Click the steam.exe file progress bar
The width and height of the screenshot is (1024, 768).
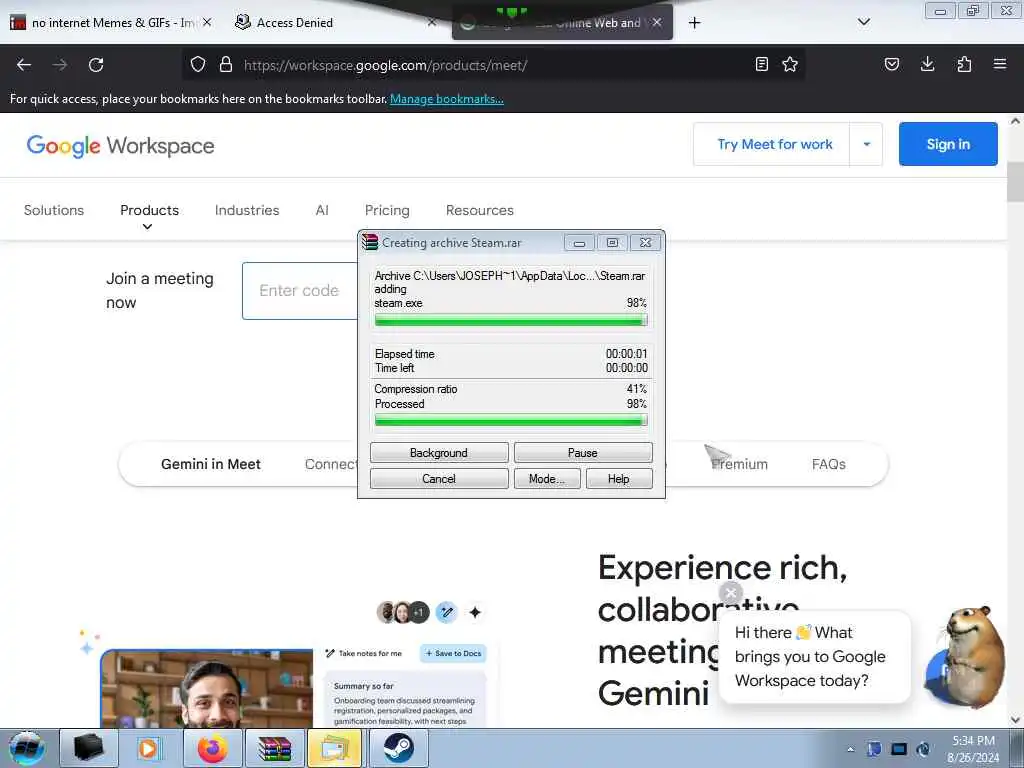point(511,321)
